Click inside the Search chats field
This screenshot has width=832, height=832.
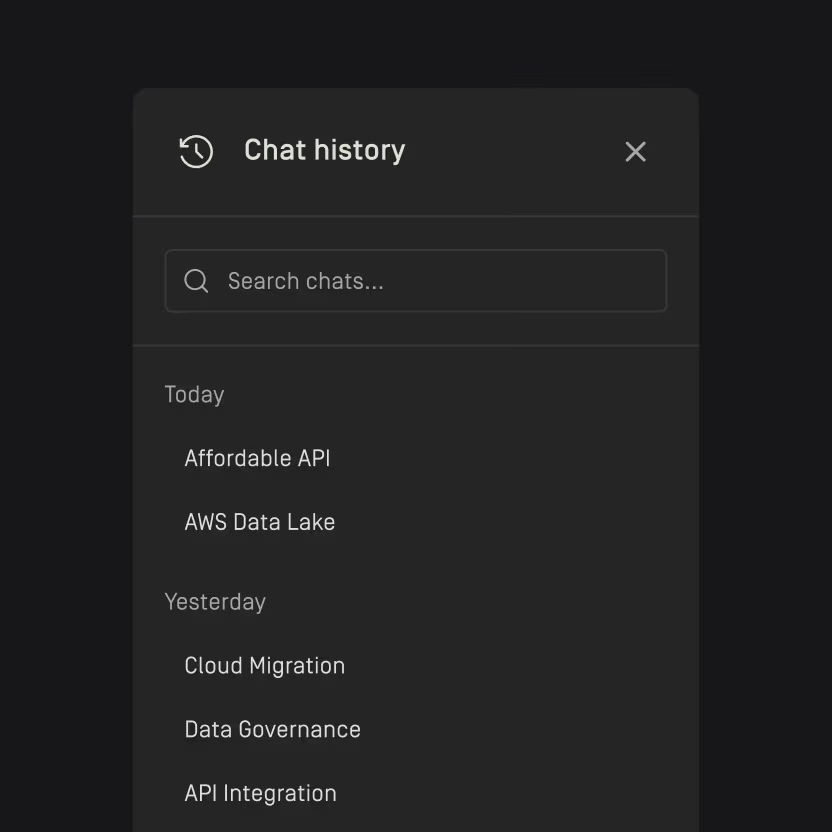tap(416, 281)
